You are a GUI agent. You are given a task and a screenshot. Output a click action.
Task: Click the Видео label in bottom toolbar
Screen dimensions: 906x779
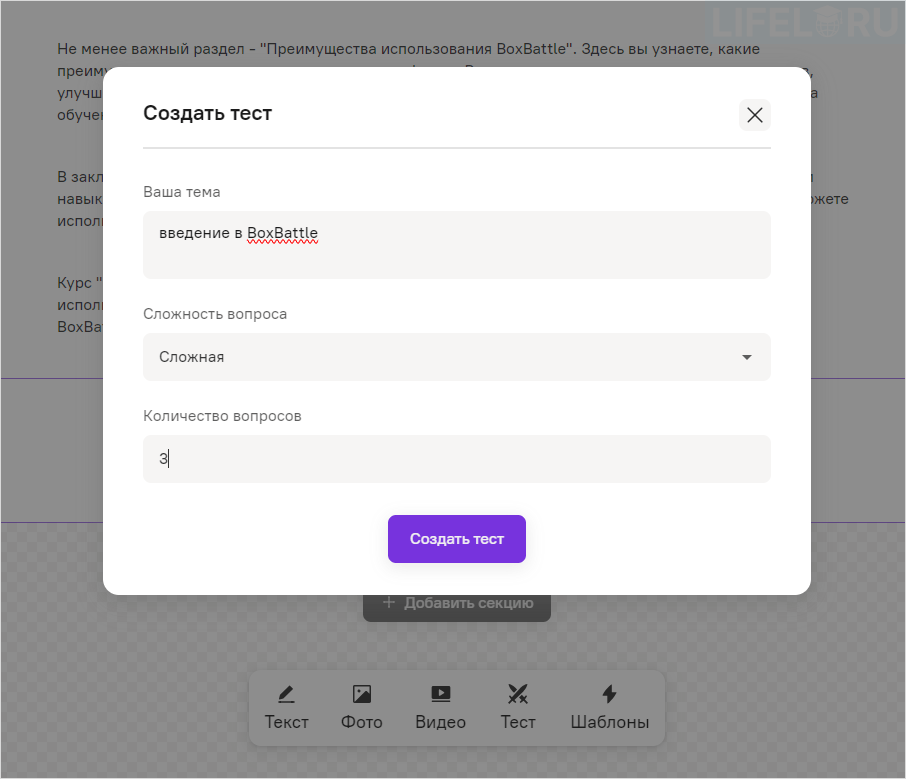click(441, 722)
